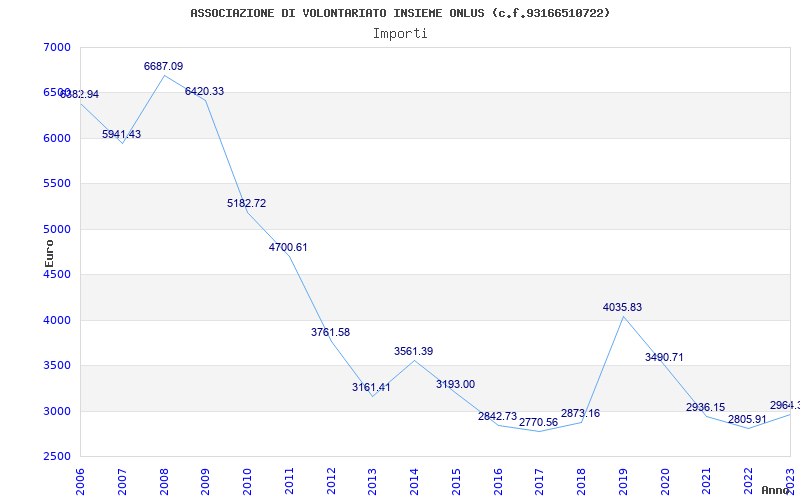Click the 2013 low point on the line

372,396
